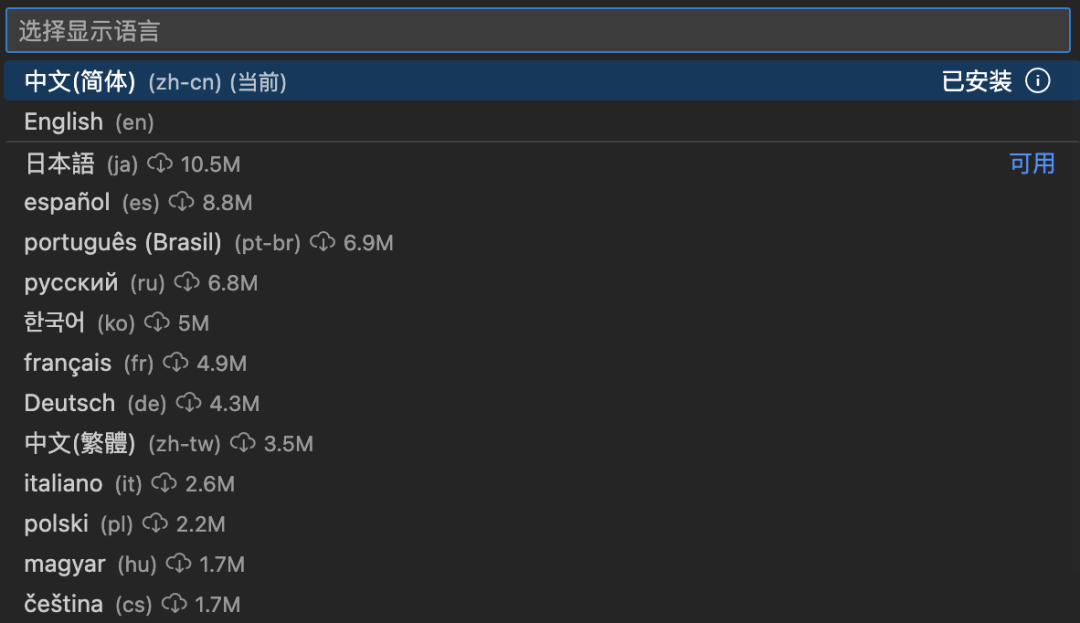Select magyar as display language

coord(65,564)
